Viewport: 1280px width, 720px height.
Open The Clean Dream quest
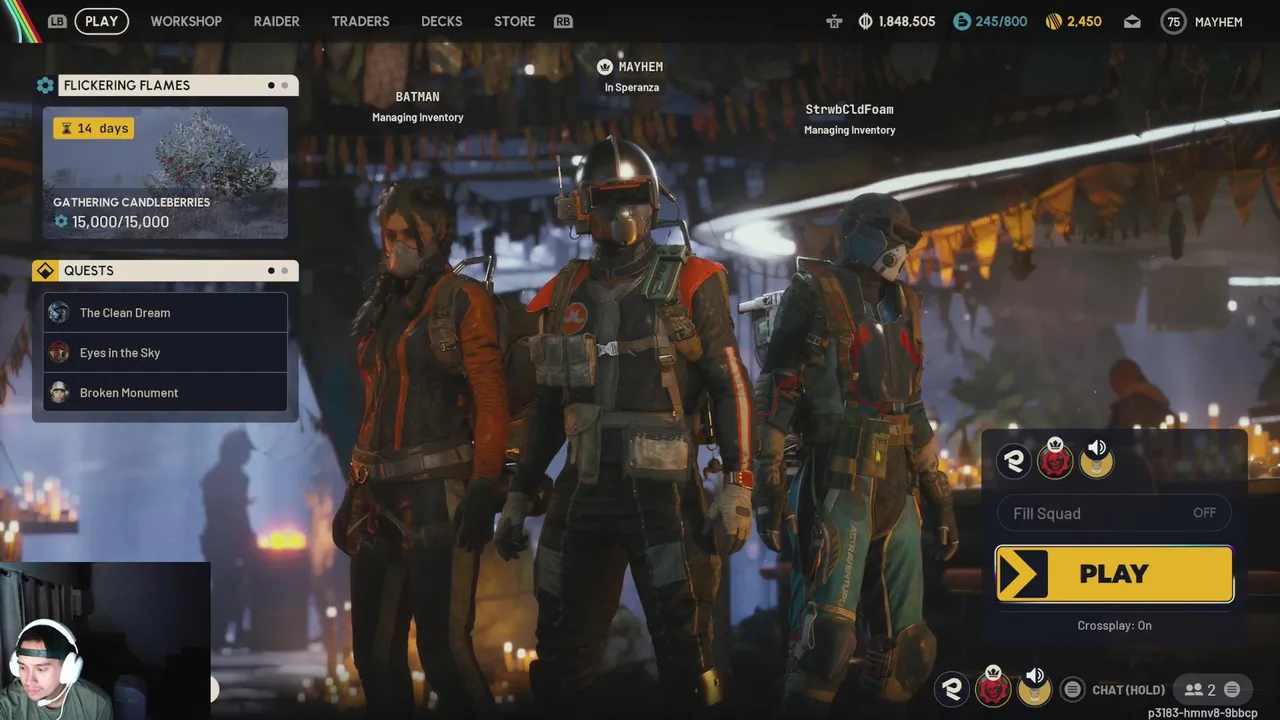click(x=165, y=313)
